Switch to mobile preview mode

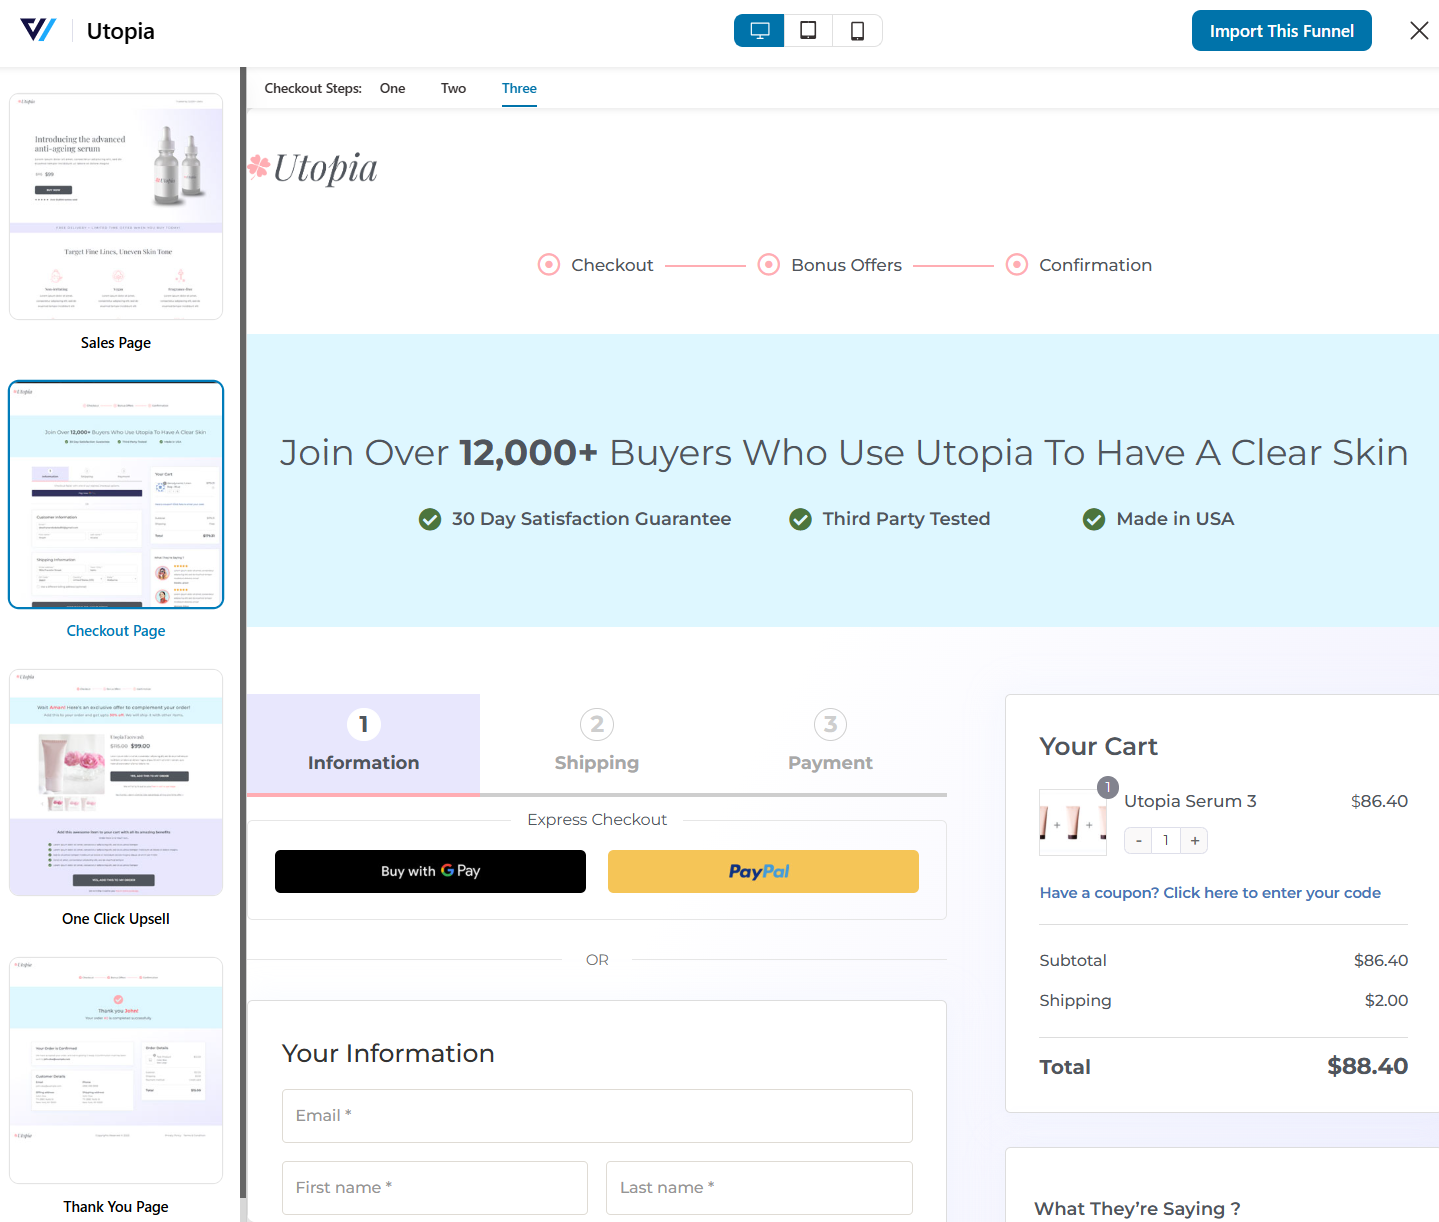tap(857, 31)
